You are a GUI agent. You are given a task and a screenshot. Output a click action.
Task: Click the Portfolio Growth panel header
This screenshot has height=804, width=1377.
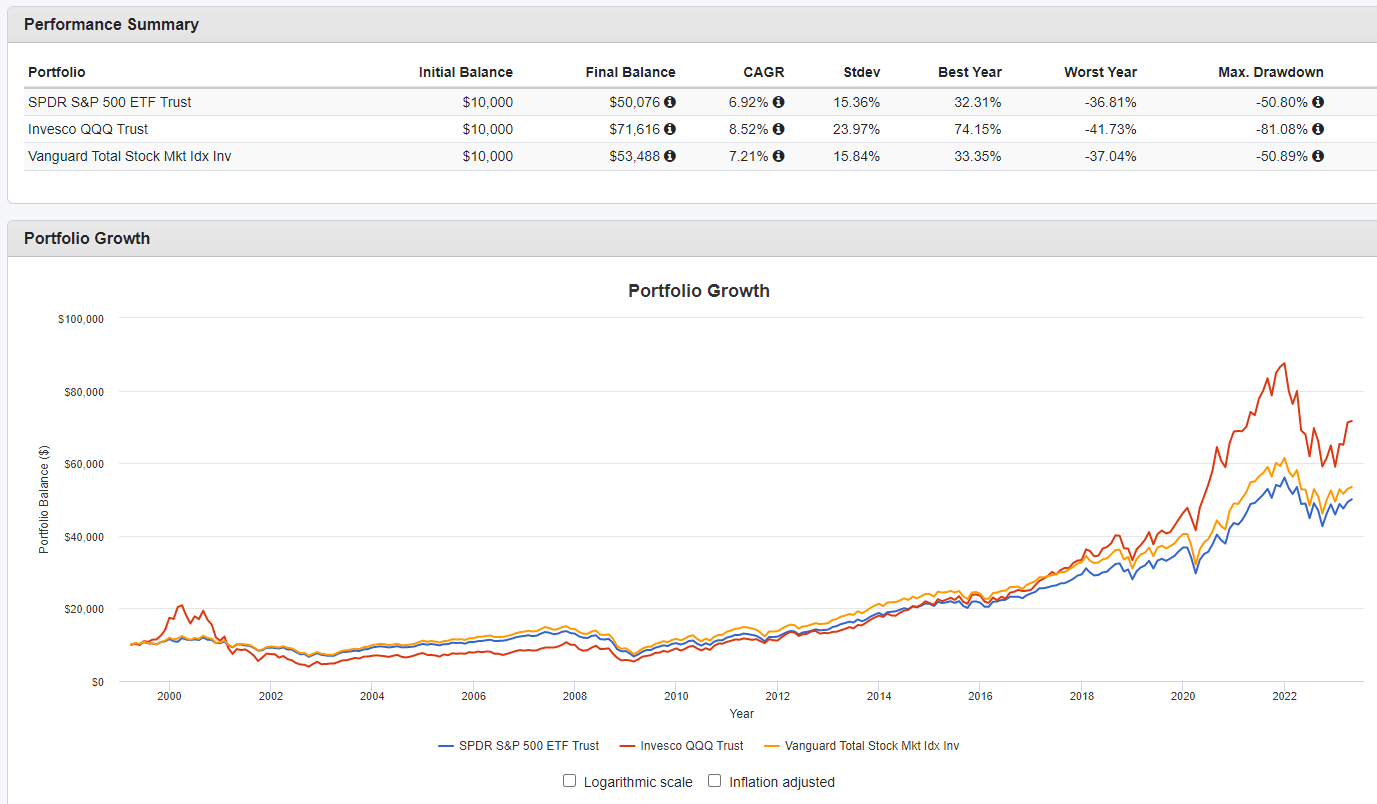[87, 238]
